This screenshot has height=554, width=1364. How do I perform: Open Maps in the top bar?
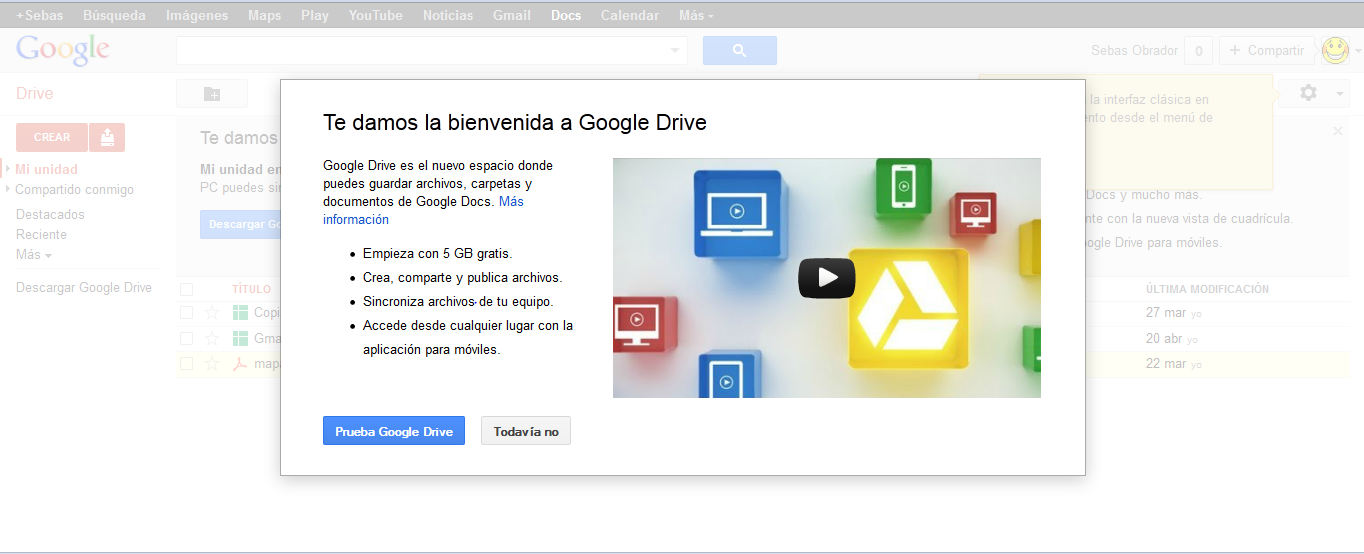click(x=264, y=15)
